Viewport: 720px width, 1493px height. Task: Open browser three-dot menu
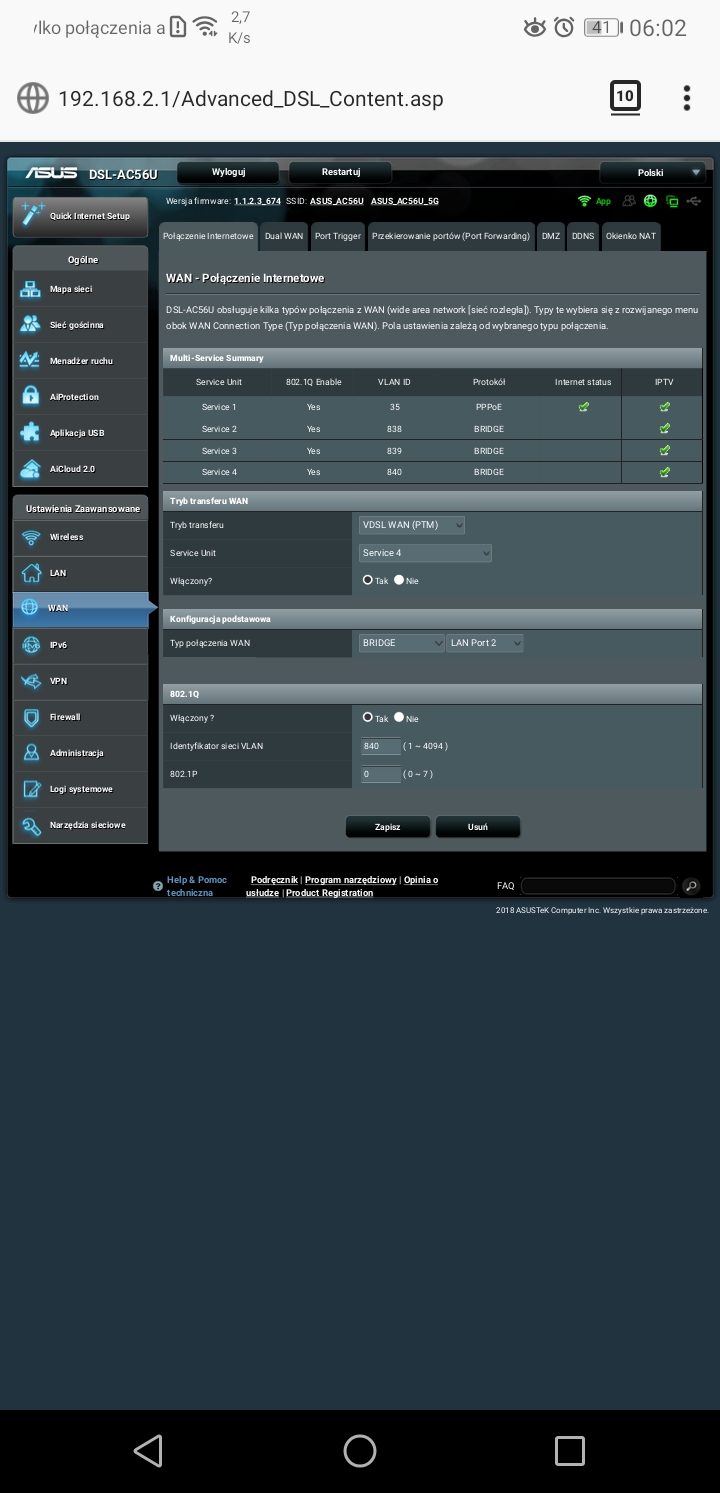(x=686, y=98)
